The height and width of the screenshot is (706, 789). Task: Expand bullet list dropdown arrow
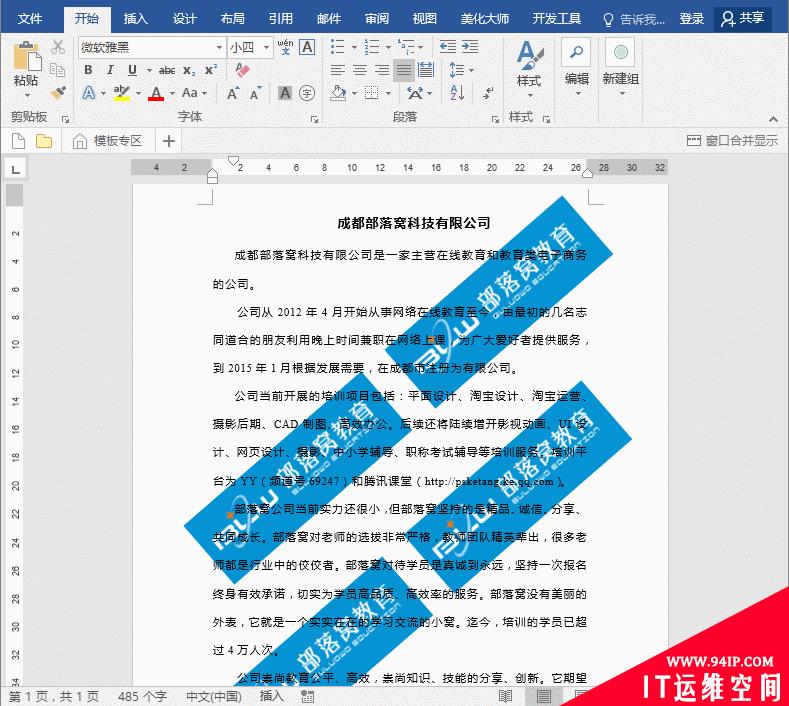coord(354,47)
